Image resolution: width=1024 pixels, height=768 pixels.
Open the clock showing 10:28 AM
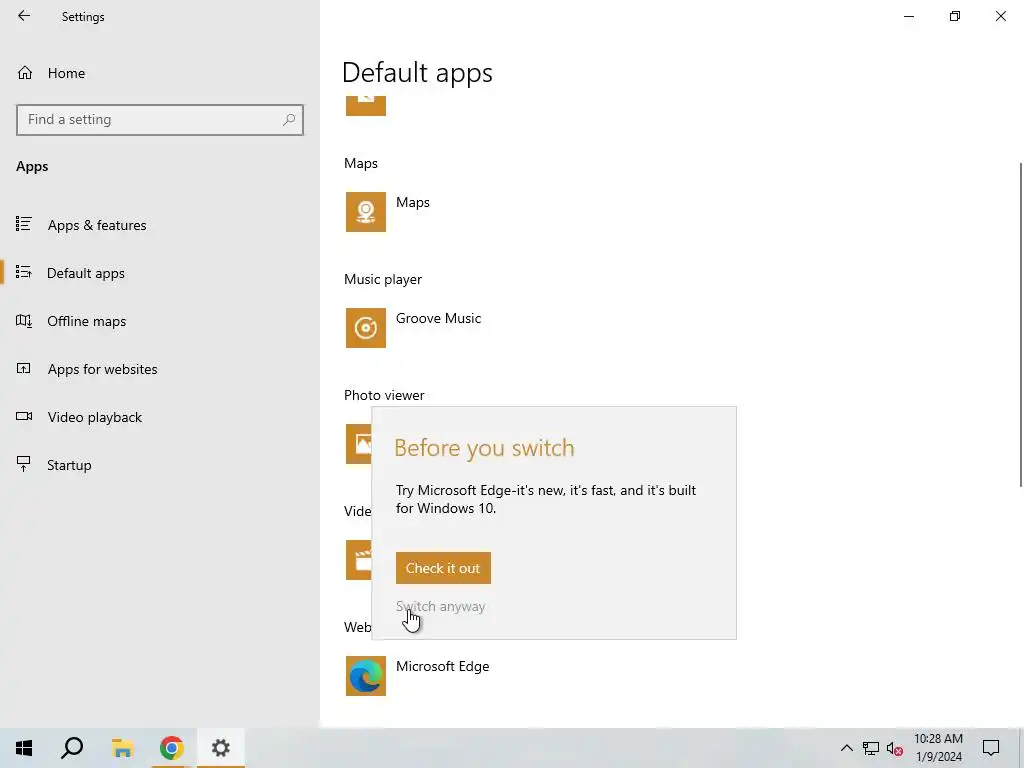pyautogui.click(x=938, y=748)
